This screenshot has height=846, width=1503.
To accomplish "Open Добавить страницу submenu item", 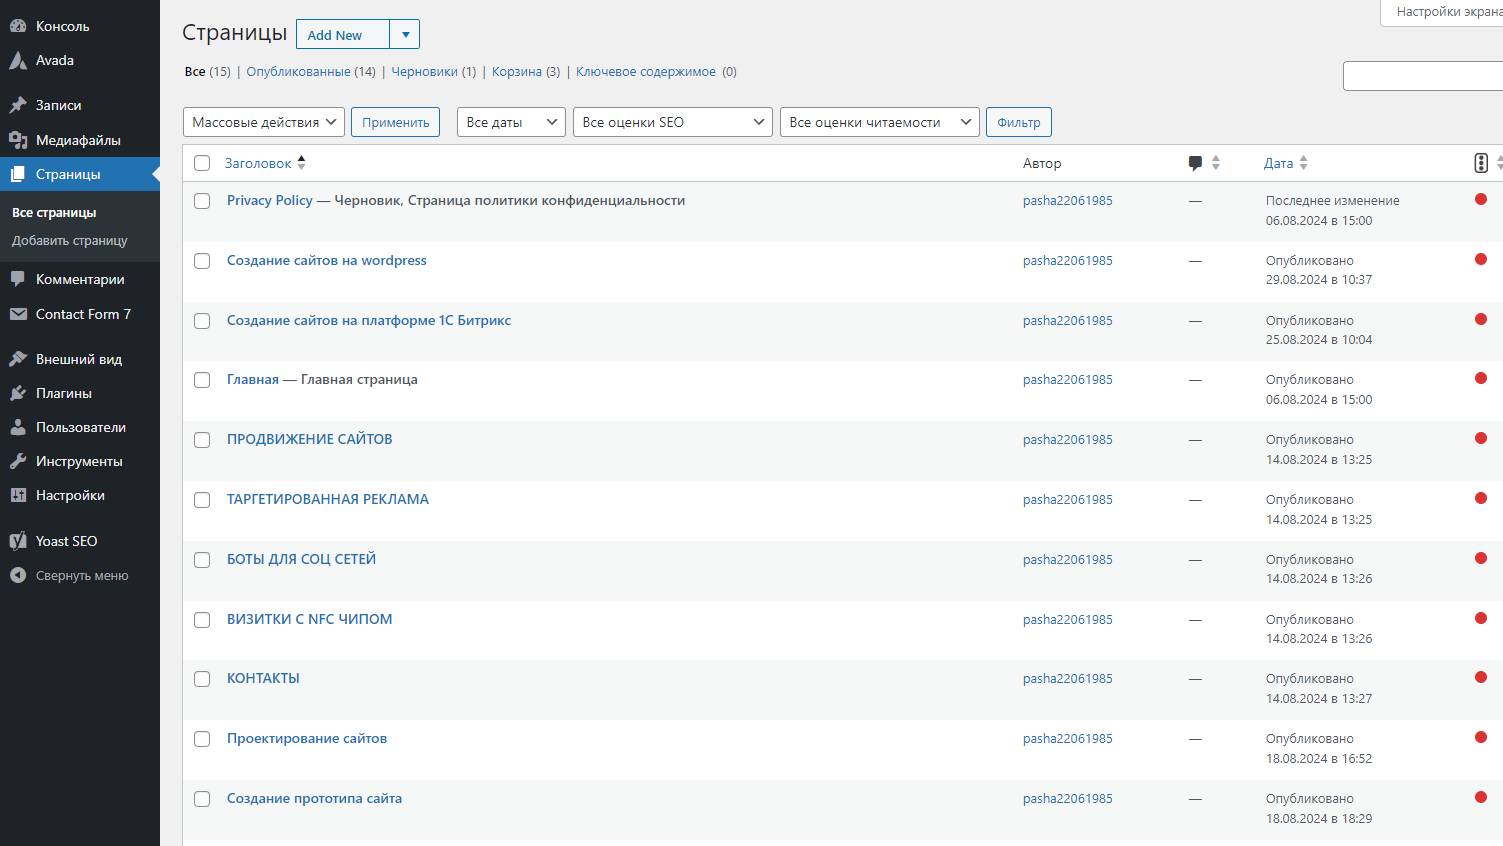I will [70, 240].
